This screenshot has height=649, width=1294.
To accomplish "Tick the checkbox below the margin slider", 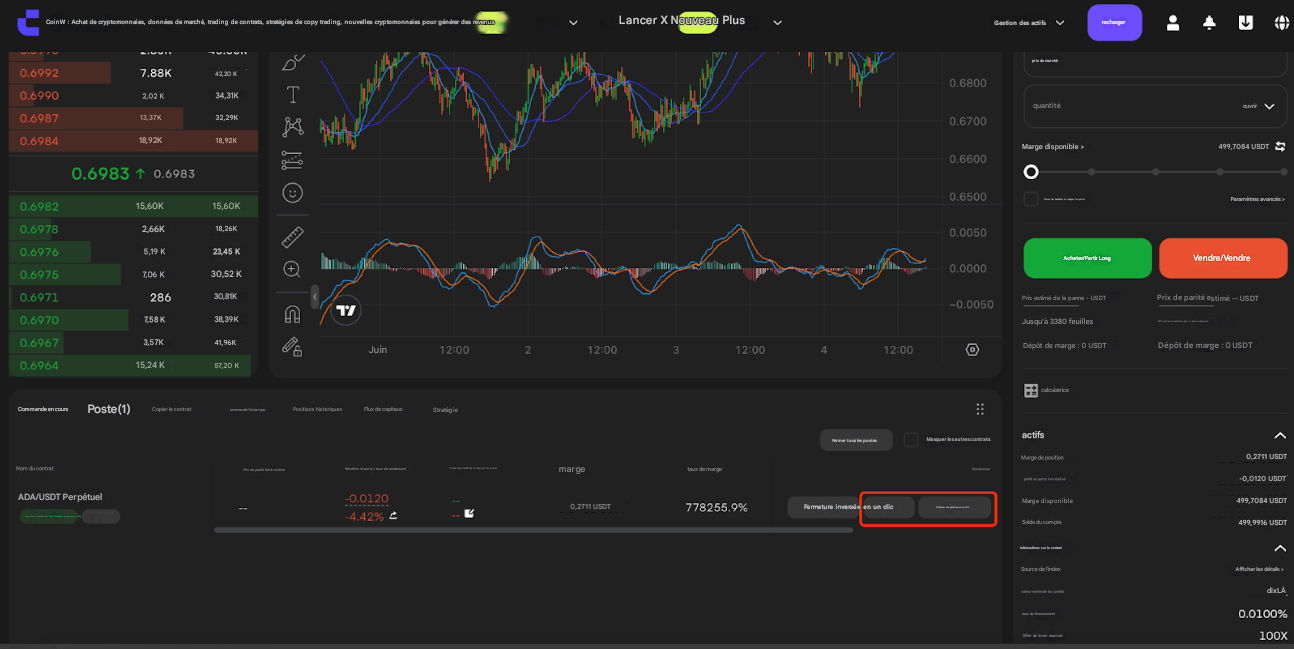I will [x=1031, y=199].
